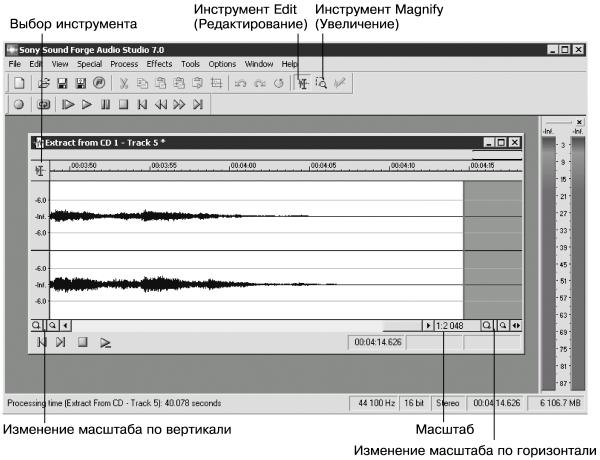Create a new file with New icon
This screenshot has height=460, width=600.
point(20,83)
